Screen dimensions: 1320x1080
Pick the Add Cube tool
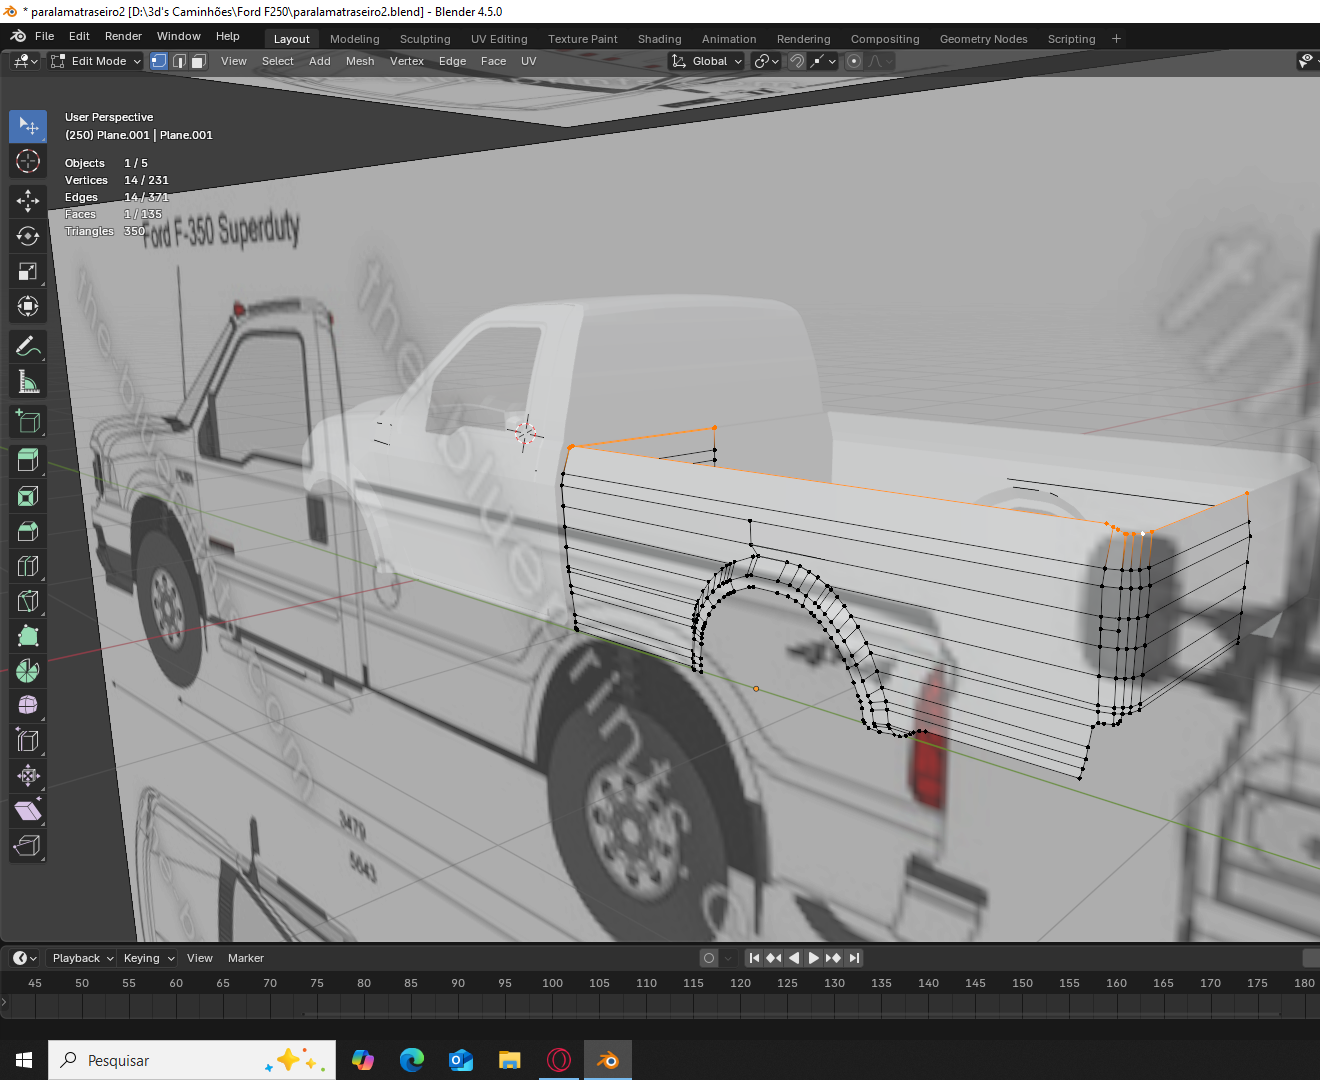coord(28,421)
